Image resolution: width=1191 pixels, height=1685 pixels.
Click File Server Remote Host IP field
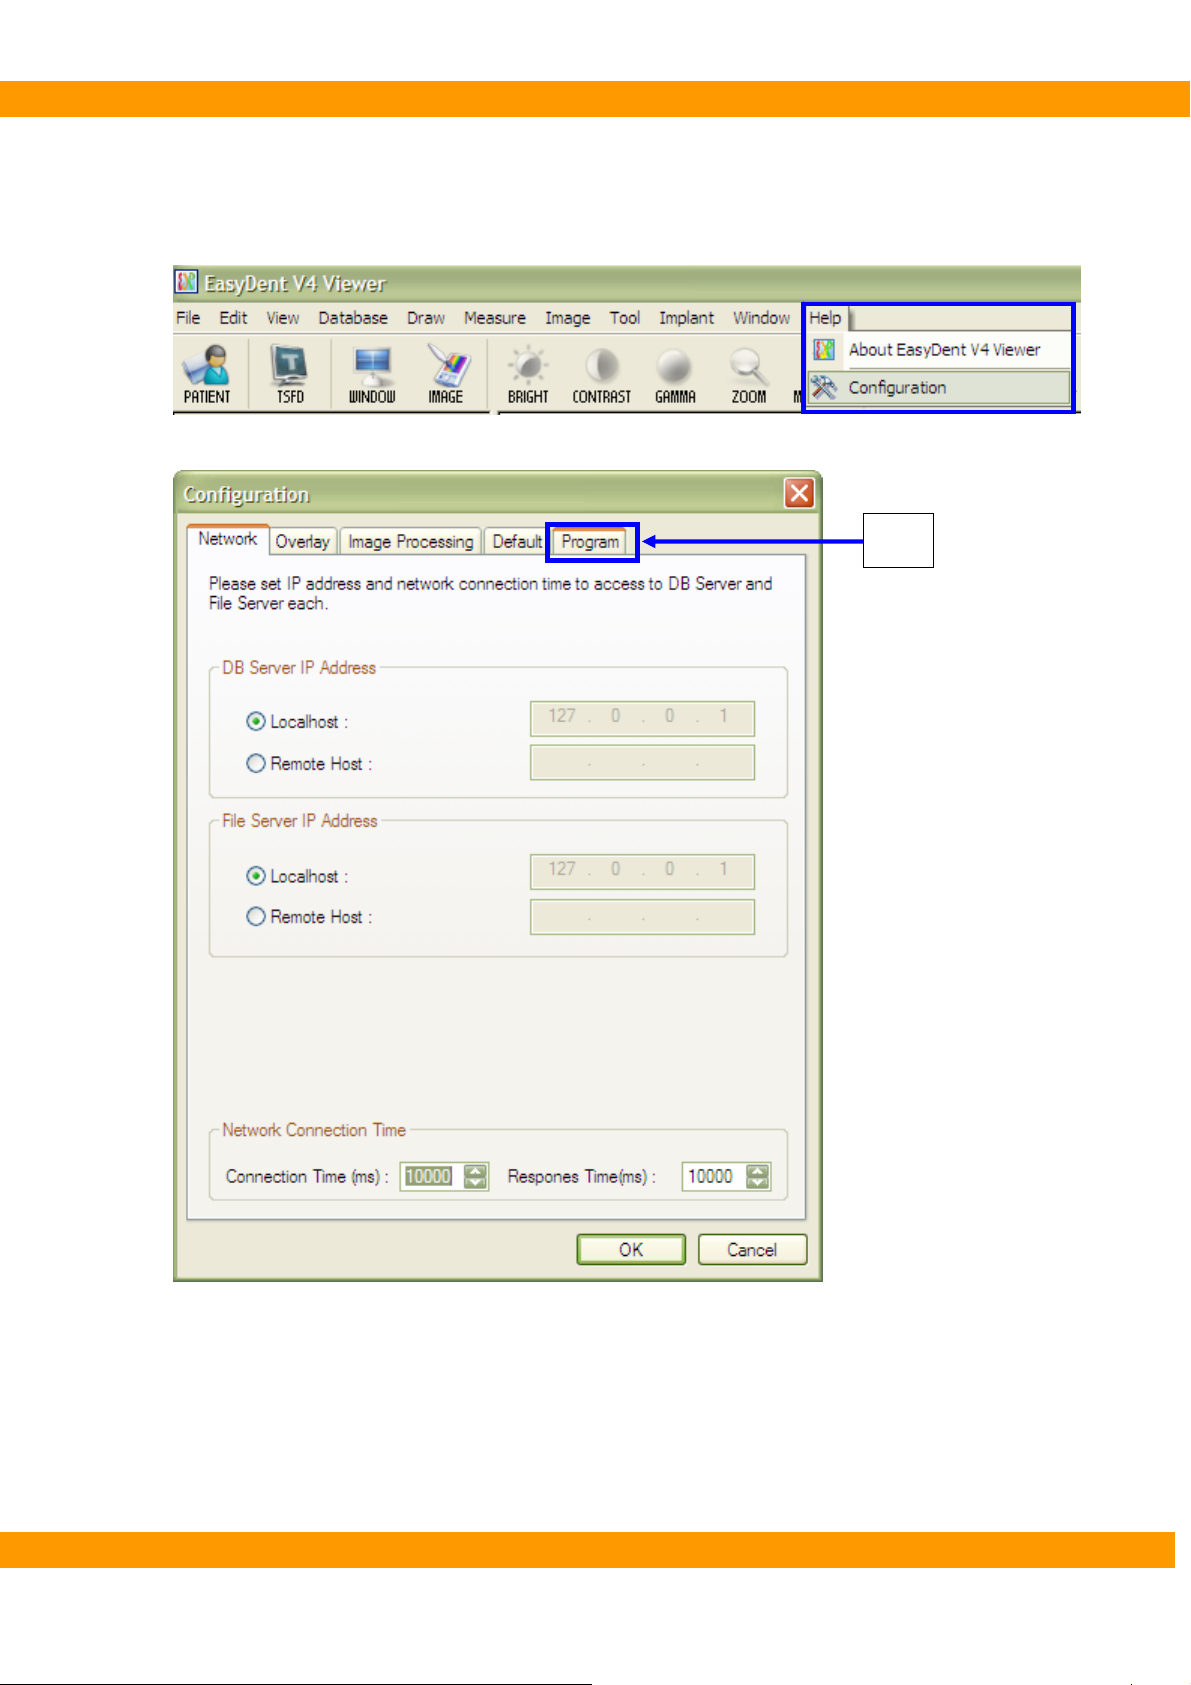642,917
